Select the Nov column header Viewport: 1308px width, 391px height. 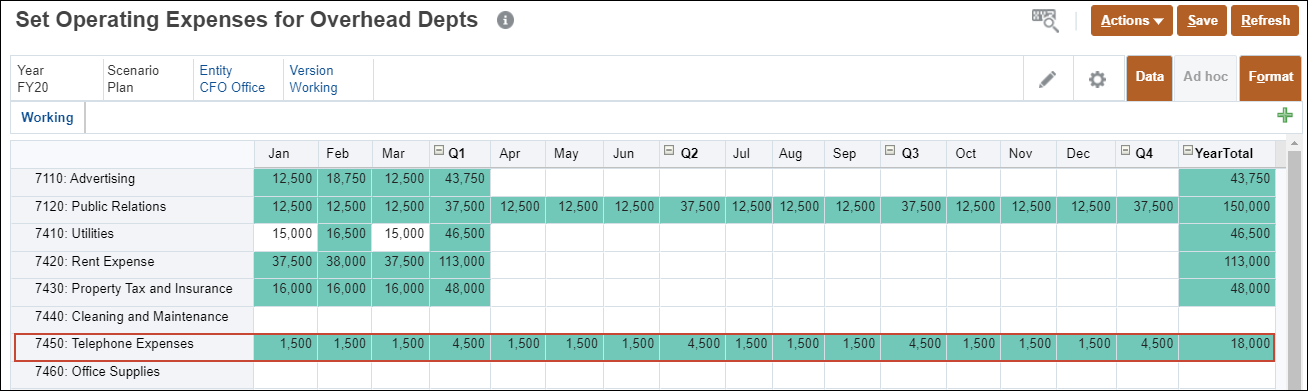(x=1029, y=154)
